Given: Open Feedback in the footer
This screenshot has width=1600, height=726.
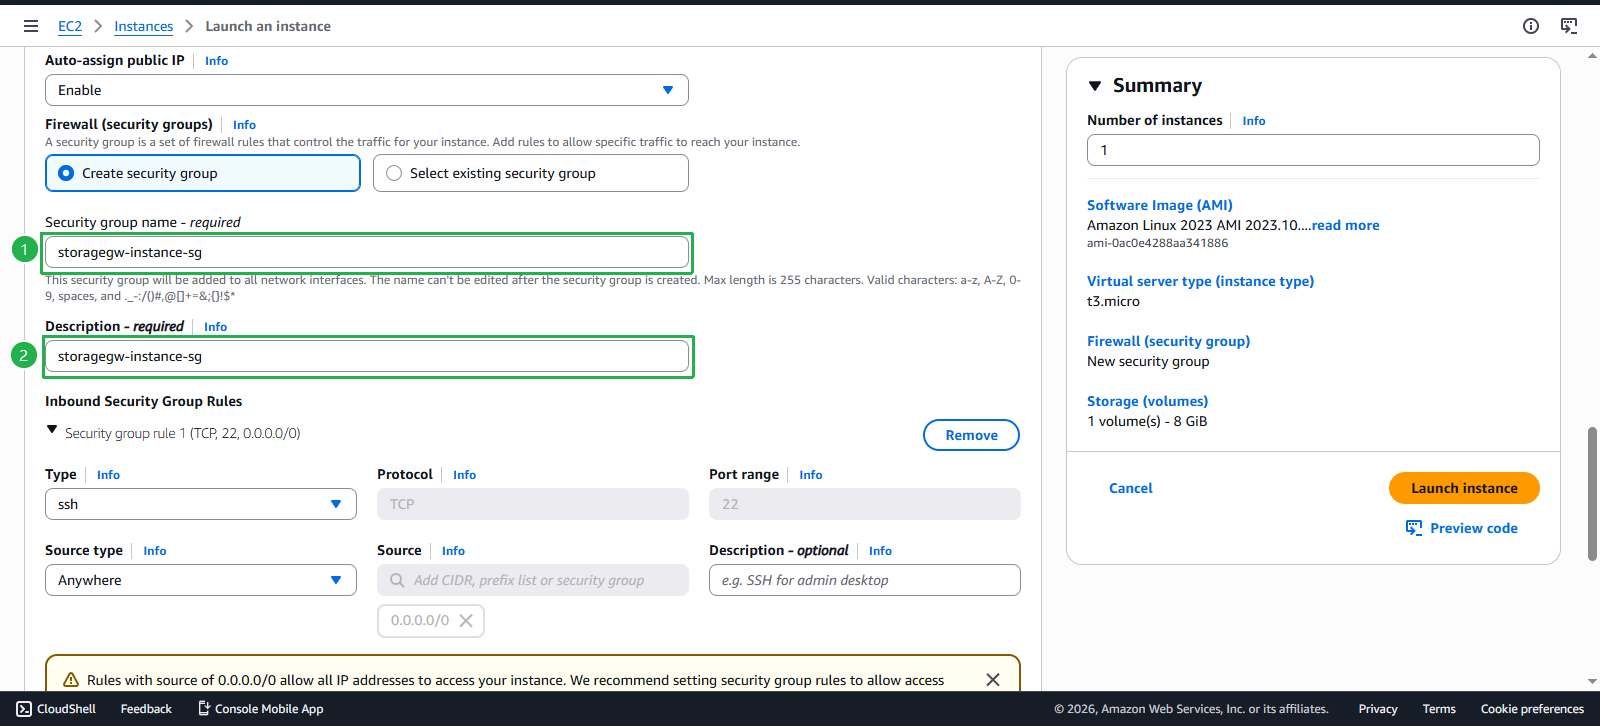Looking at the screenshot, I should pos(146,709).
